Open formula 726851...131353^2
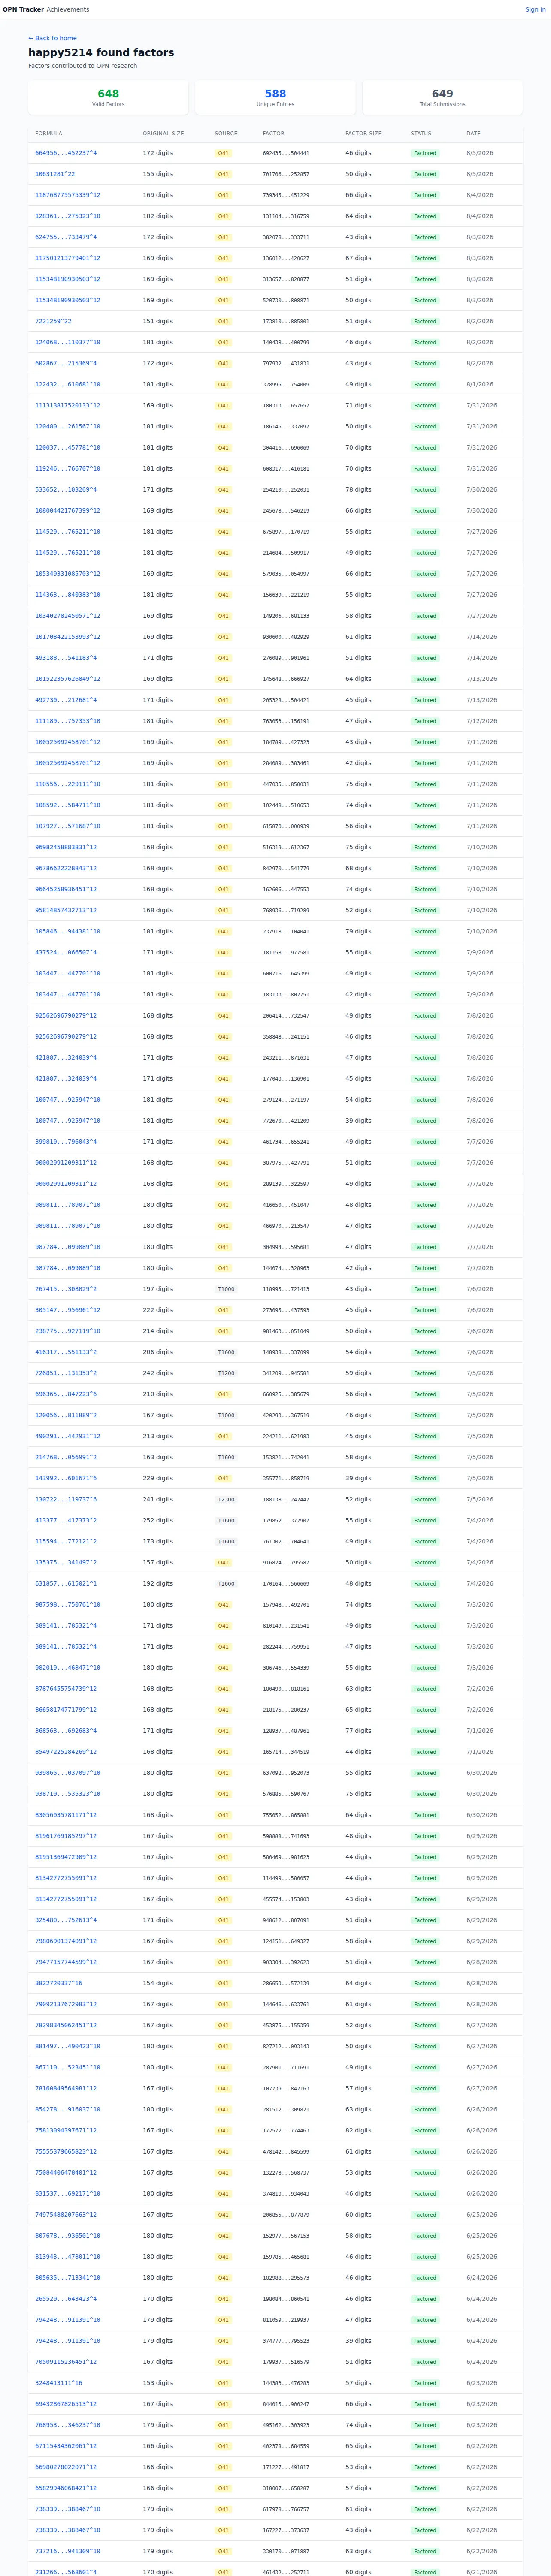The image size is (551, 2576). [66, 1373]
